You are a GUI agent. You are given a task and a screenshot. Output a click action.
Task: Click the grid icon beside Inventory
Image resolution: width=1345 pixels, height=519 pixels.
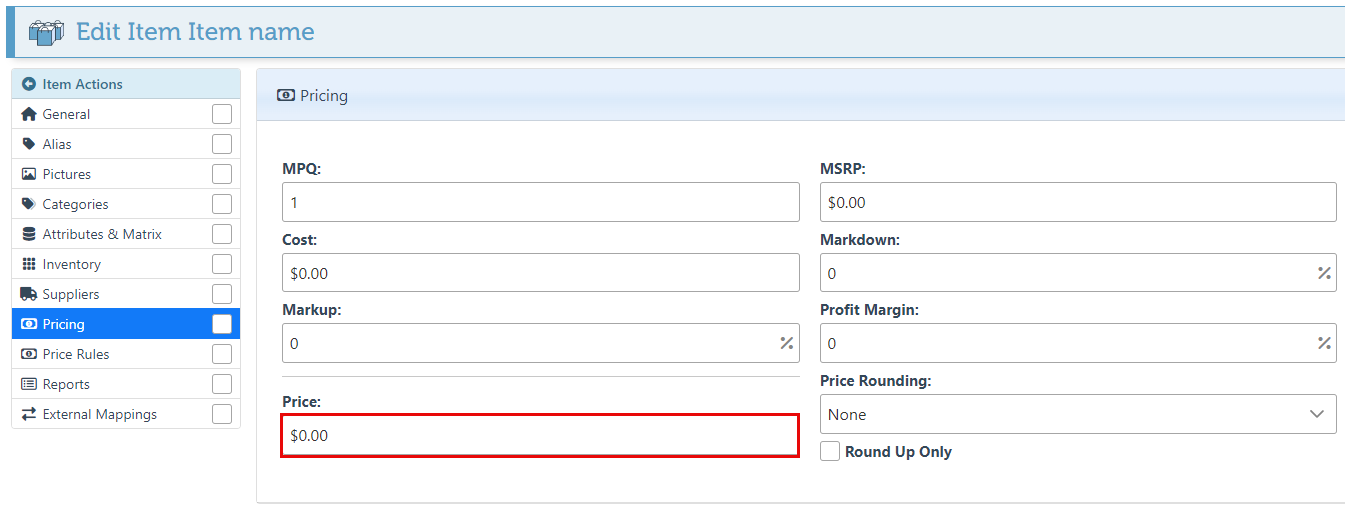(29, 264)
